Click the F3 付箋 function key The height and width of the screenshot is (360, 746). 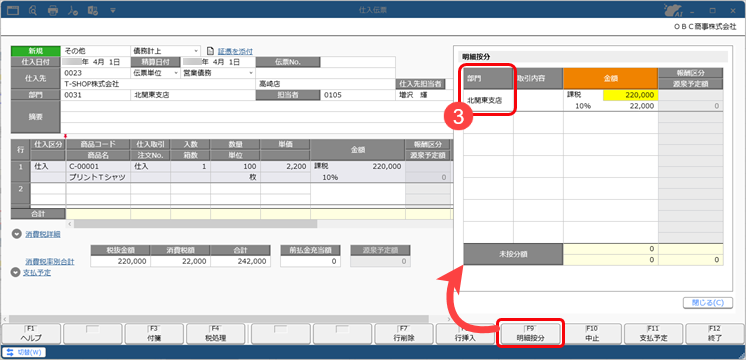point(153,333)
